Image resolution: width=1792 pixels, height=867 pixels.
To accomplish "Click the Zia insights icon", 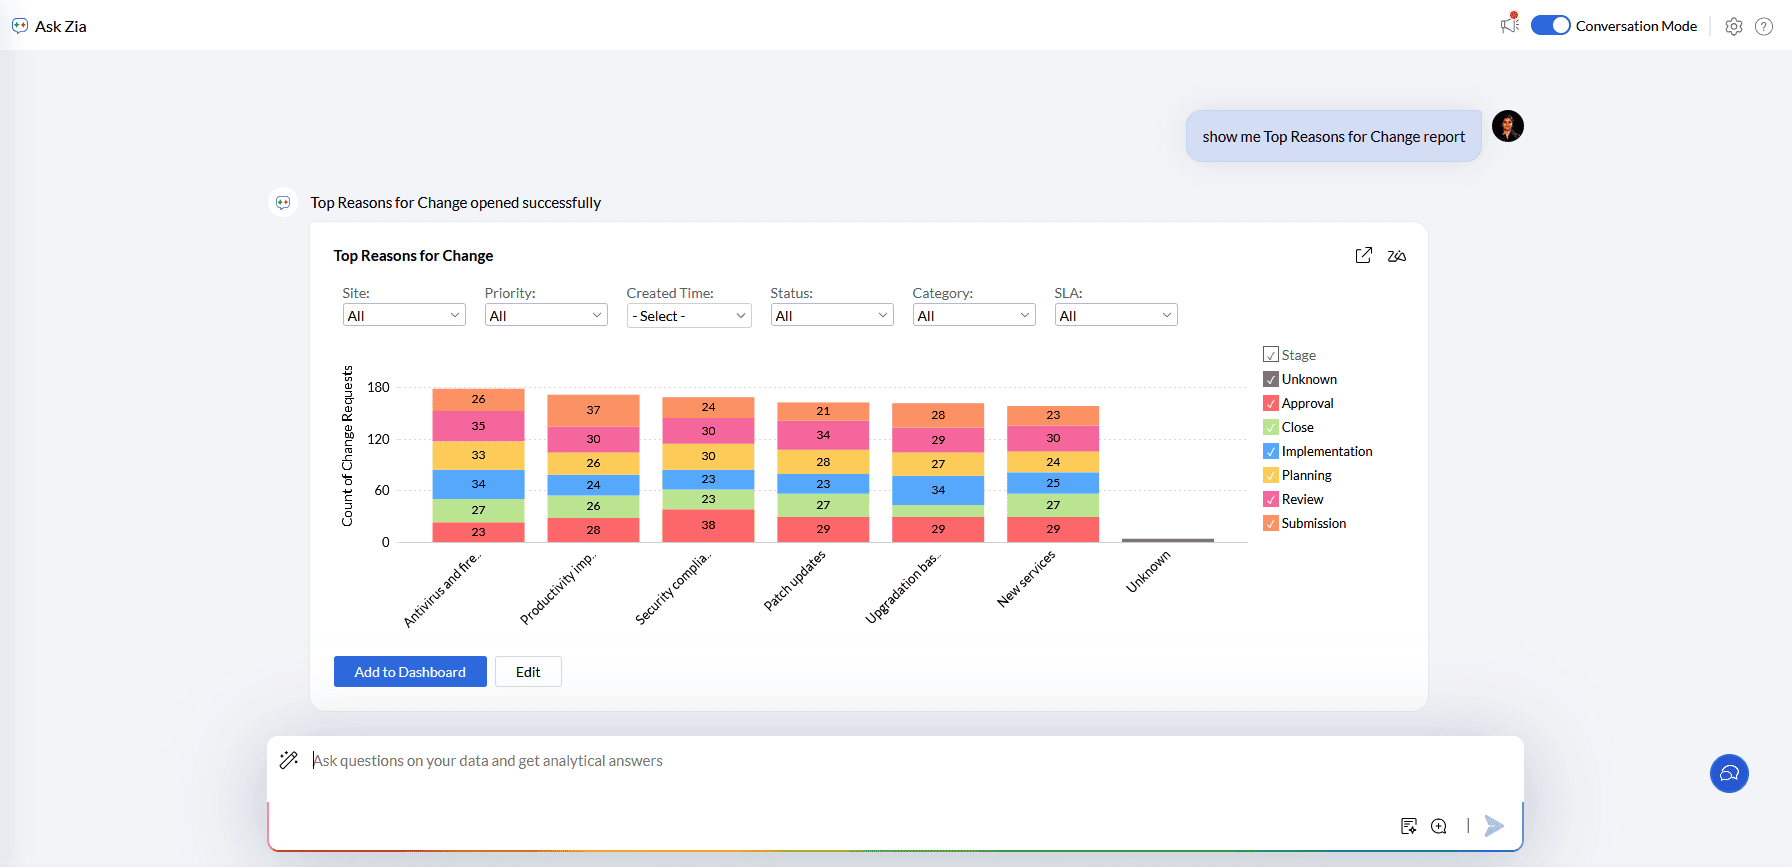I will pyautogui.click(x=1397, y=256).
